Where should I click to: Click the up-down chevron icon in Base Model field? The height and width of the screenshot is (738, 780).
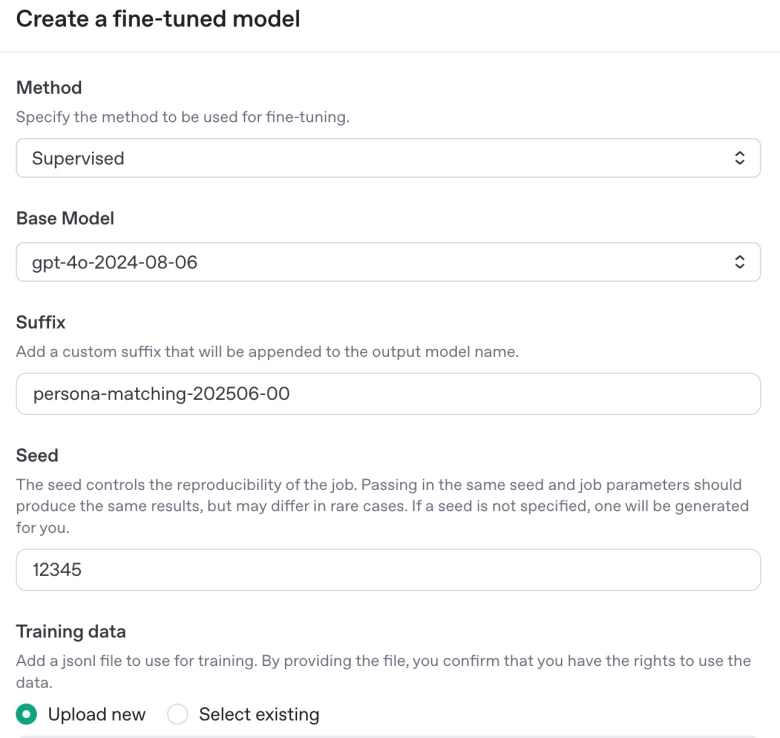(x=739, y=262)
